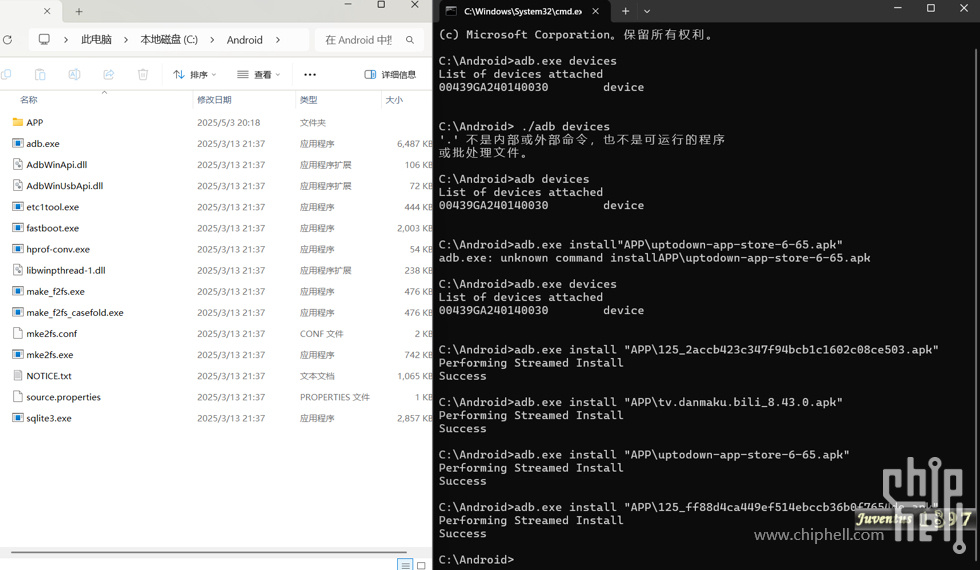Open the 查看 view dropdown
The height and width of the screenshot is (570, 980).
click(x=258, y=75)
